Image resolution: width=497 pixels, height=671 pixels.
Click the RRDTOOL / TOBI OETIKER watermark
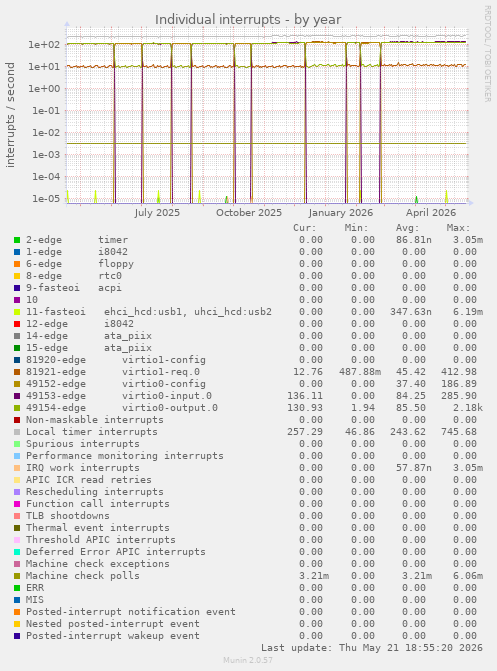[x=488, y=53]
